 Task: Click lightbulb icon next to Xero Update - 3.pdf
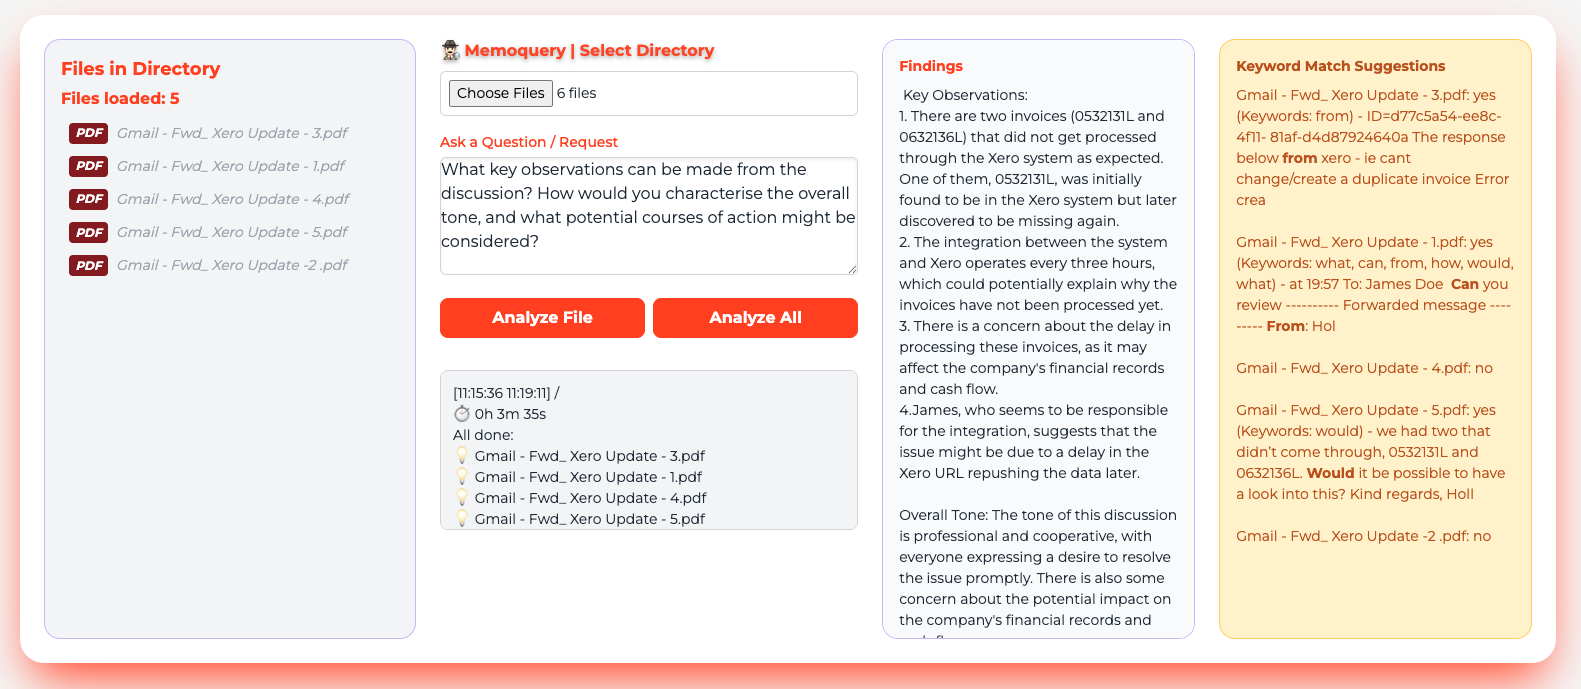(462, 456)
